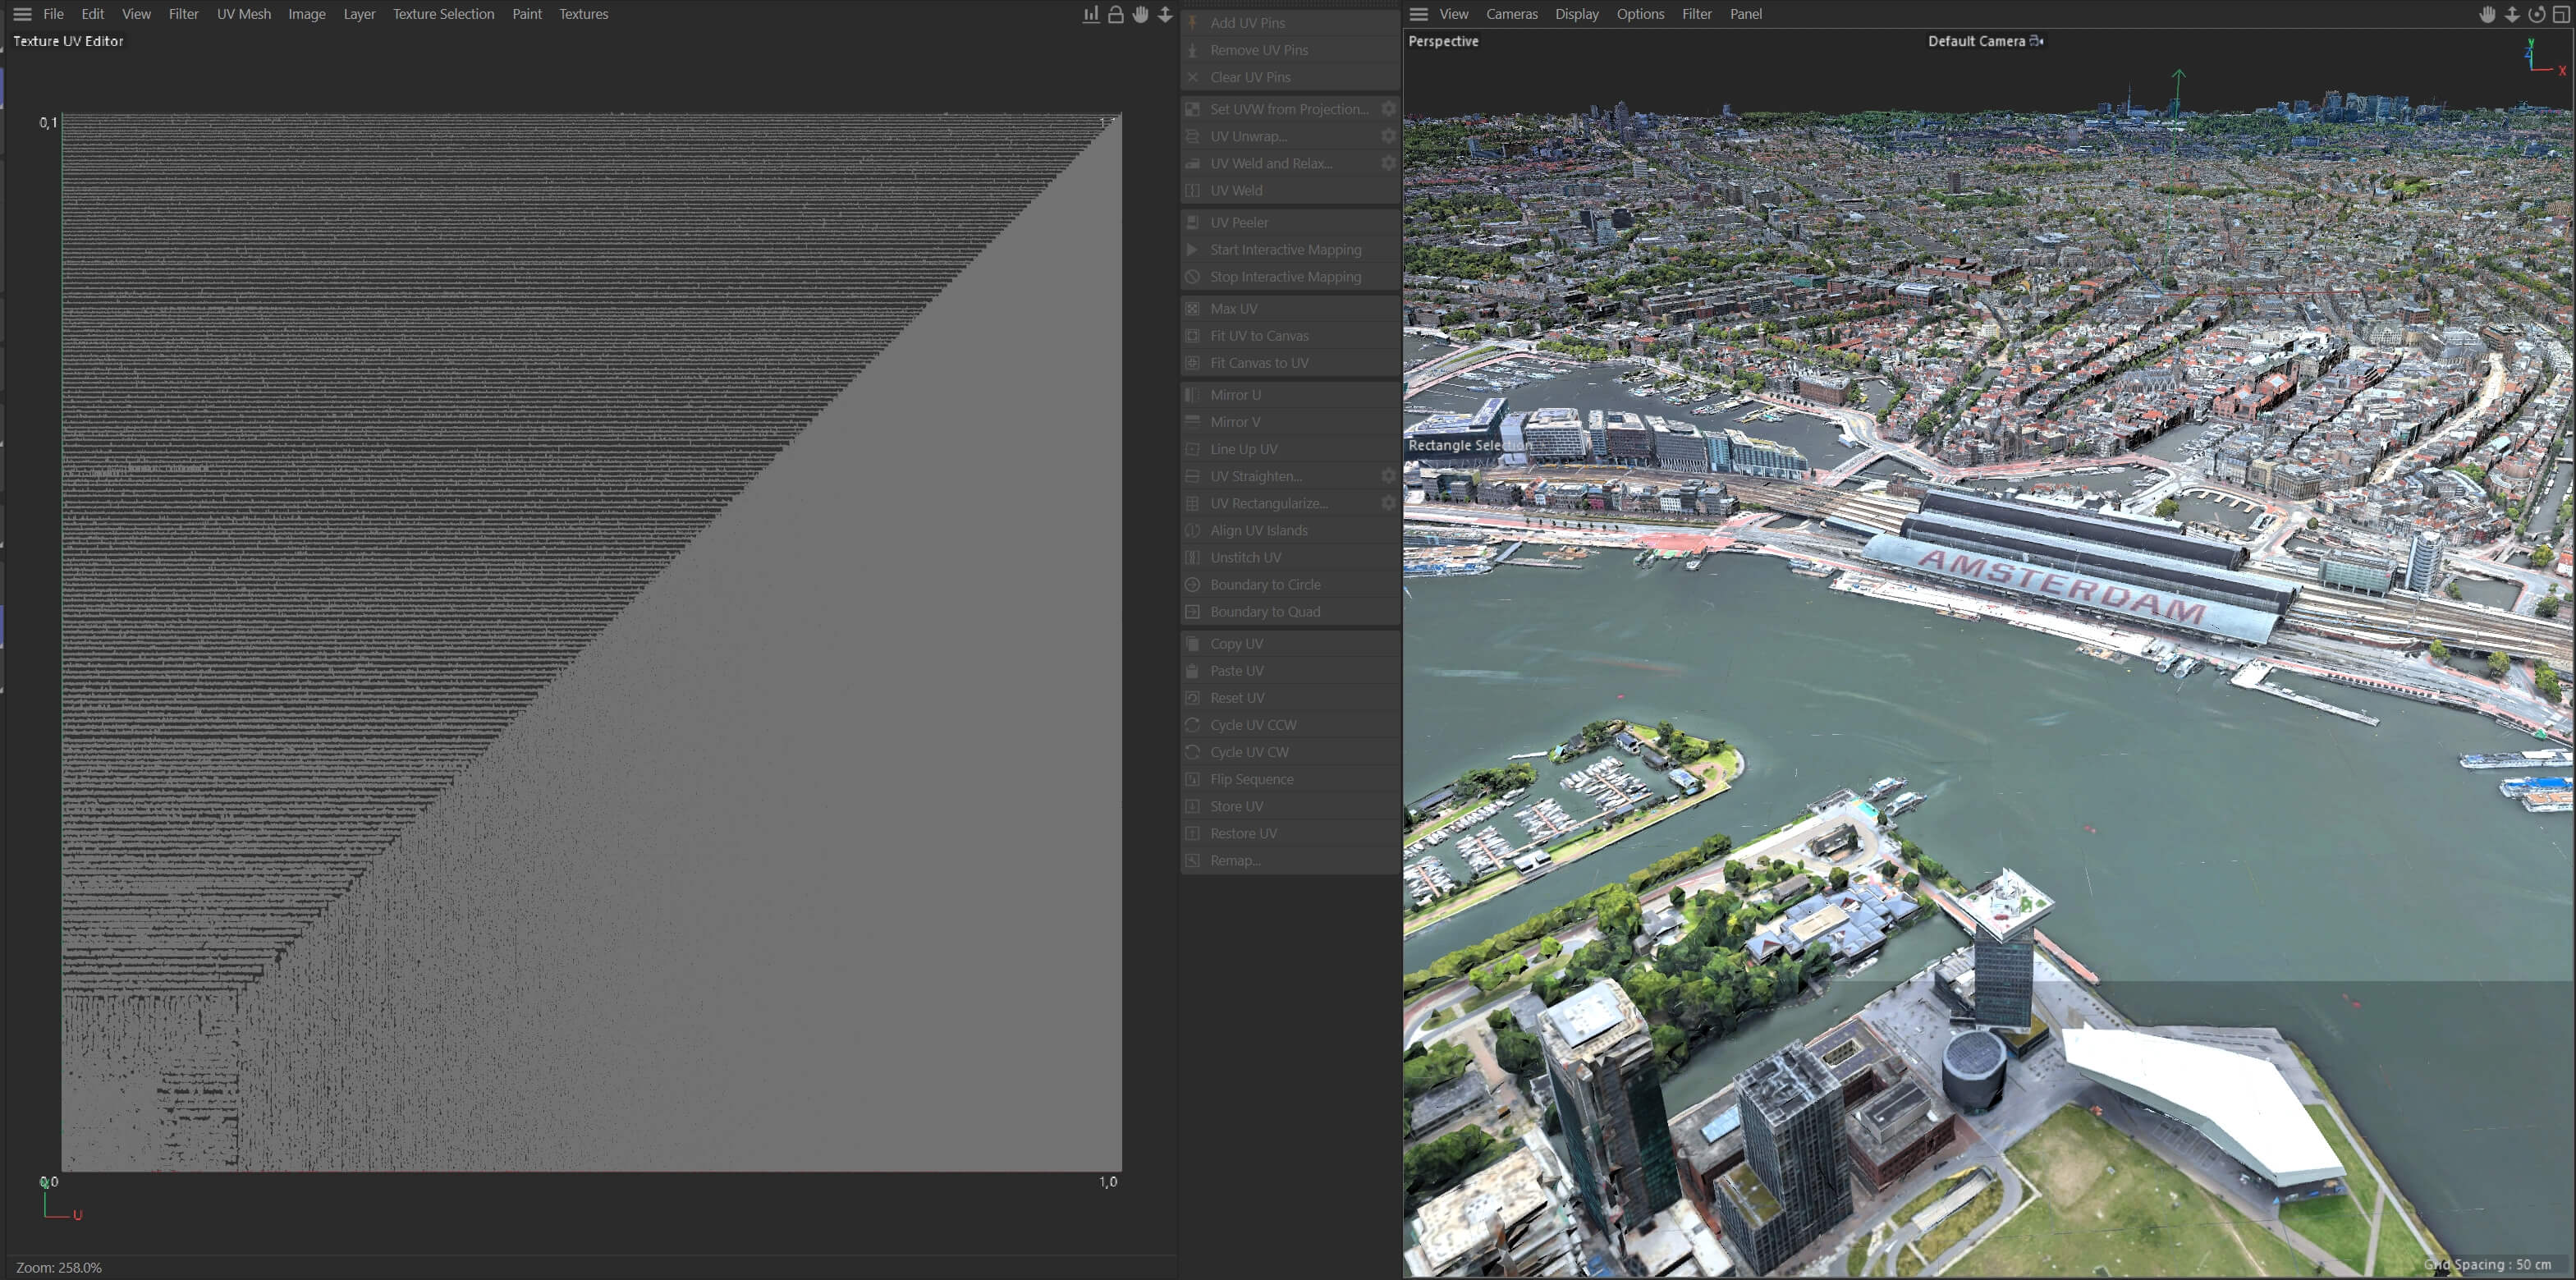The image size is (2576, 1280).
Task: Open settings gear for UV Weld and Relax
Action: 1388,163
